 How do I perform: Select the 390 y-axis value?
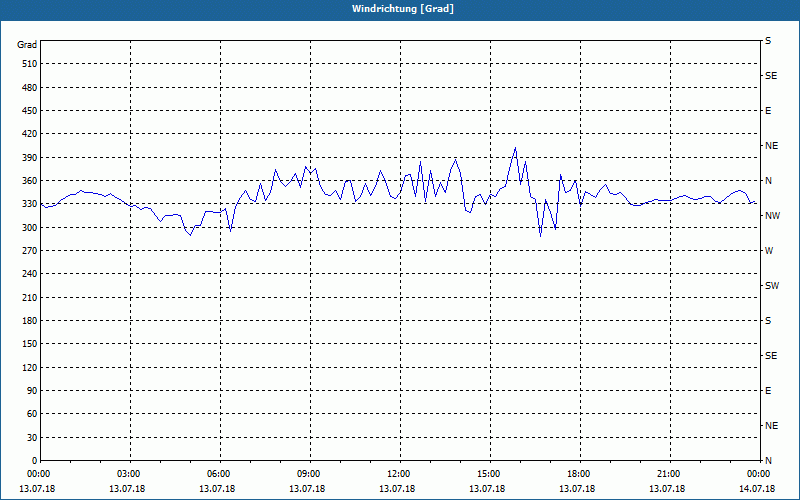30,158
